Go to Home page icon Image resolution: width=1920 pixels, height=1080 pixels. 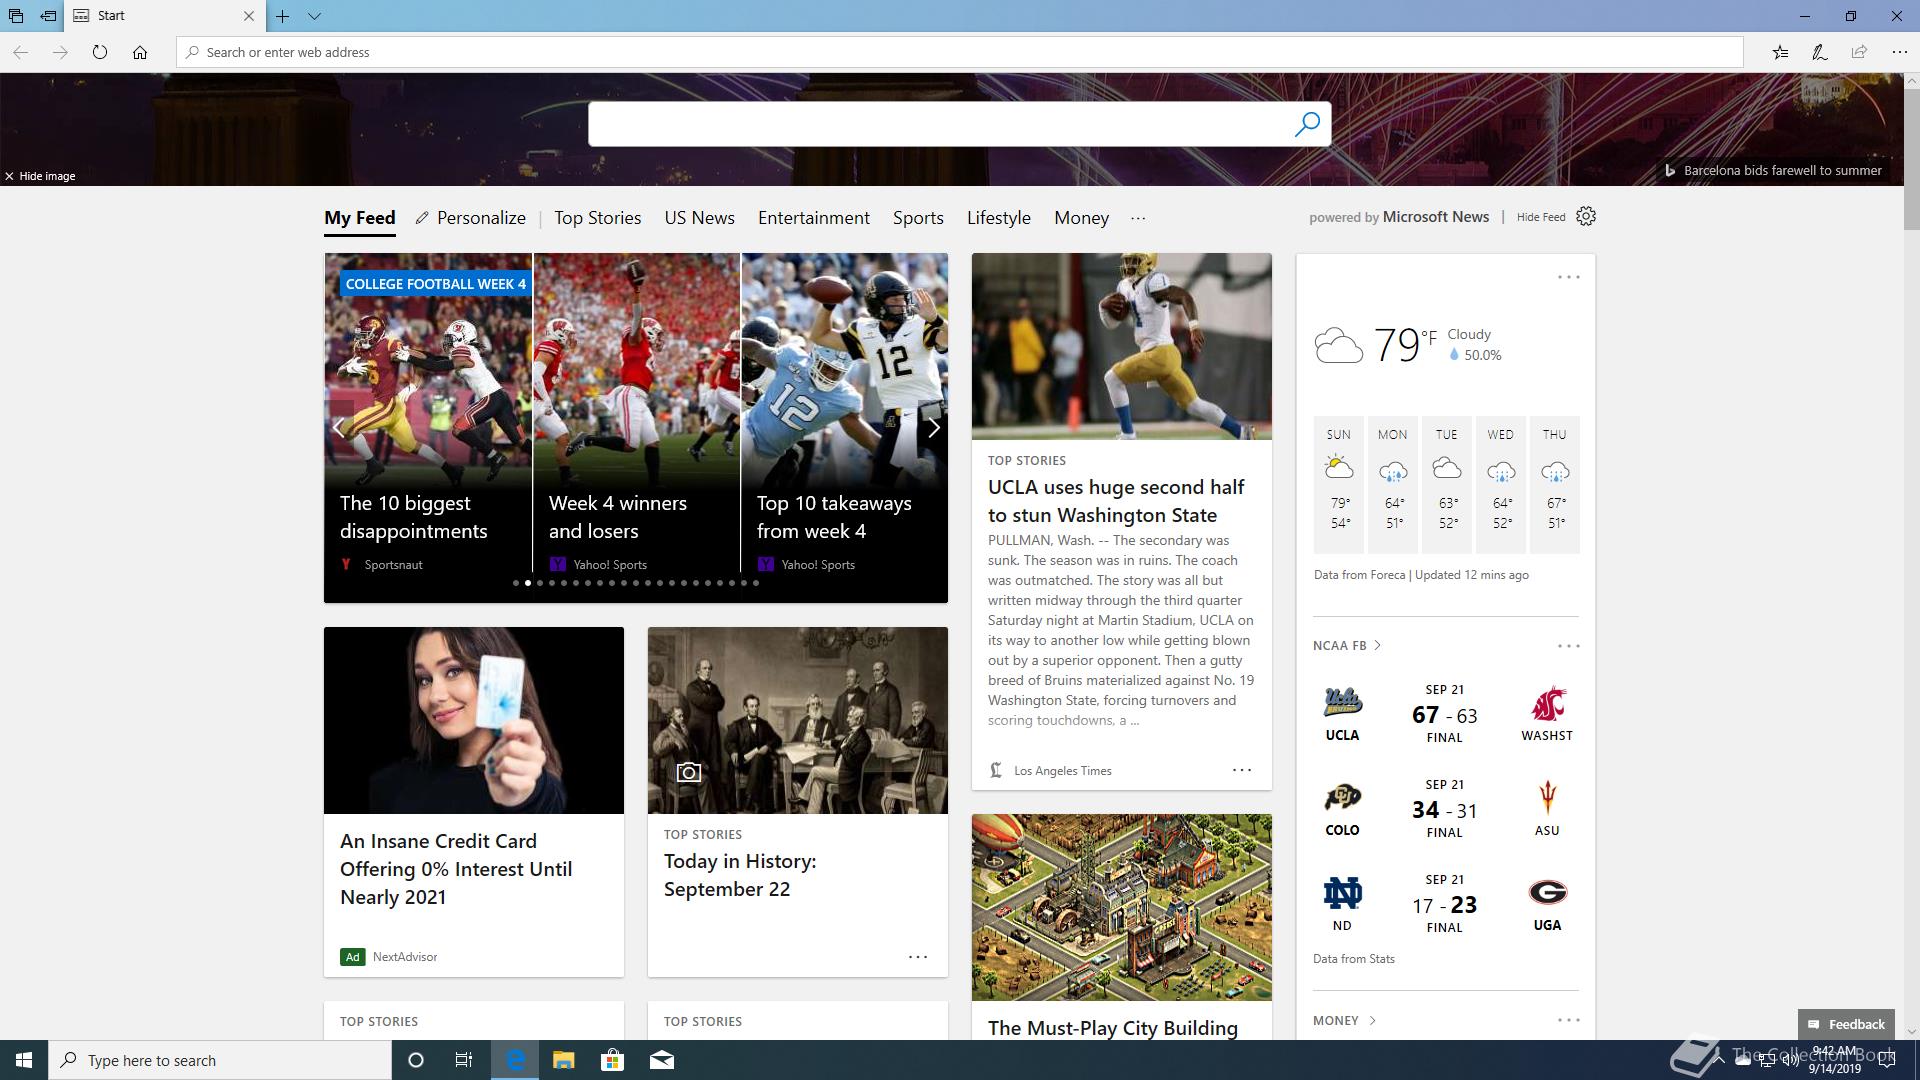click(140, 52)
